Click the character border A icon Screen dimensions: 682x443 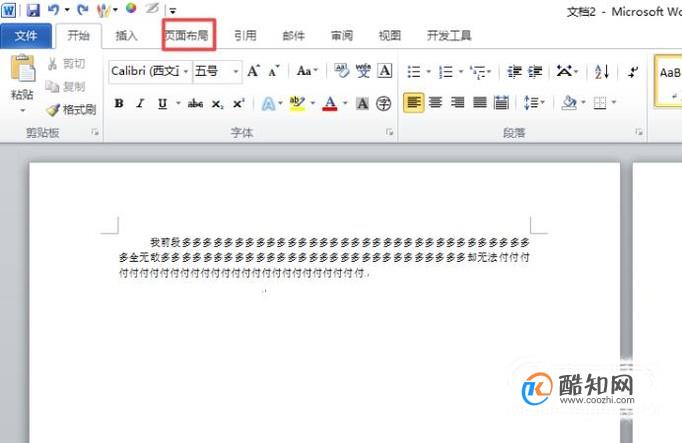point(384,70)
